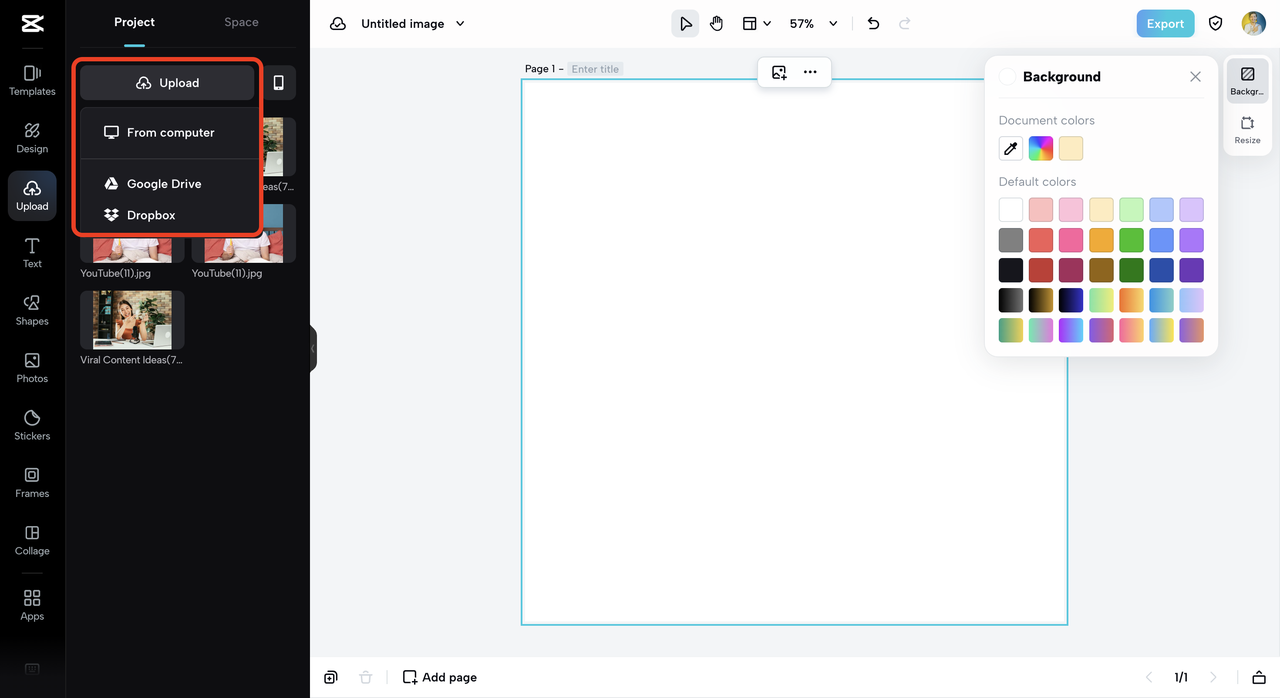
Task: Click the blank white canvas page
Action: (x=794, y=352)
